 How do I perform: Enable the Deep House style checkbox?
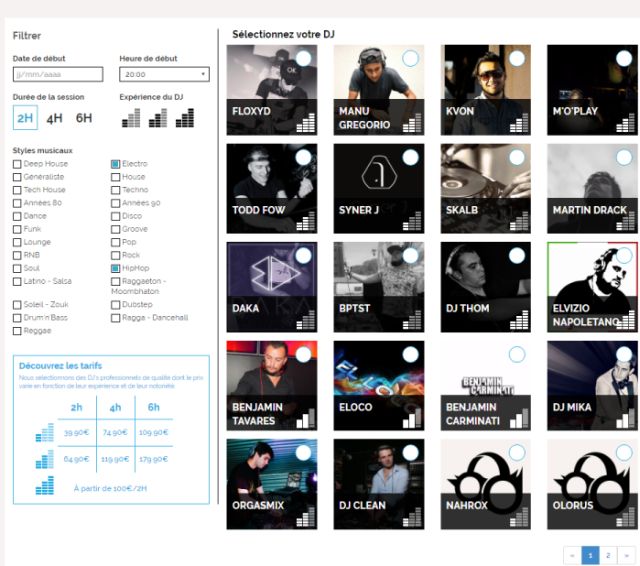click(x=17, y=164)
